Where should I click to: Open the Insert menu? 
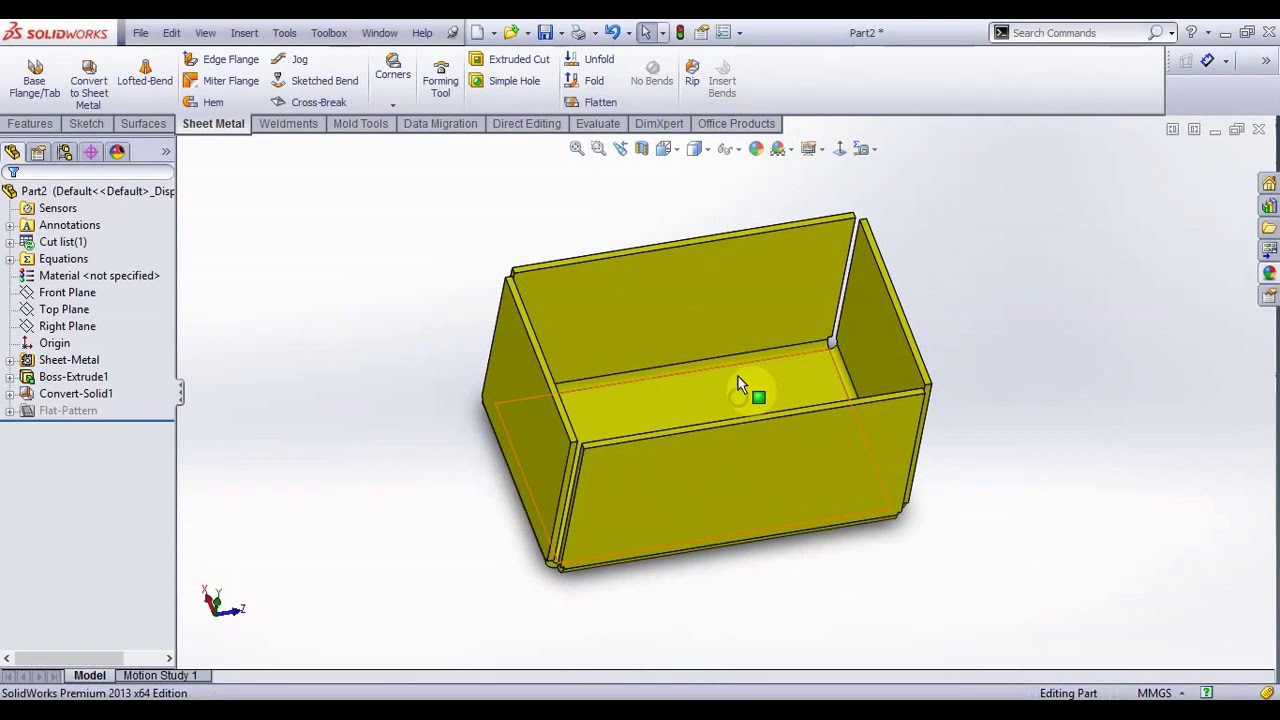click(x=244, y=33)
